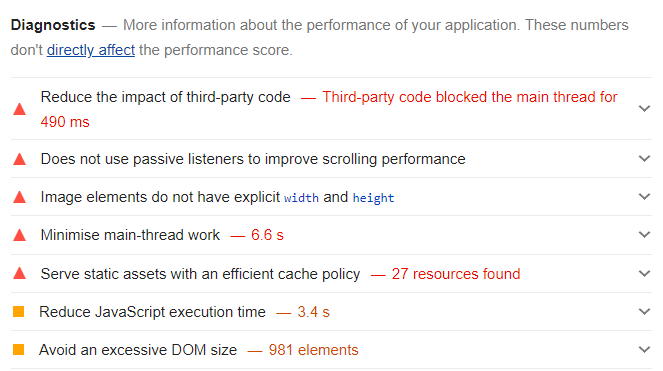Click red triangle beside image elements audit
This screenshot has height=371, width=663.
tap(19, 197)
